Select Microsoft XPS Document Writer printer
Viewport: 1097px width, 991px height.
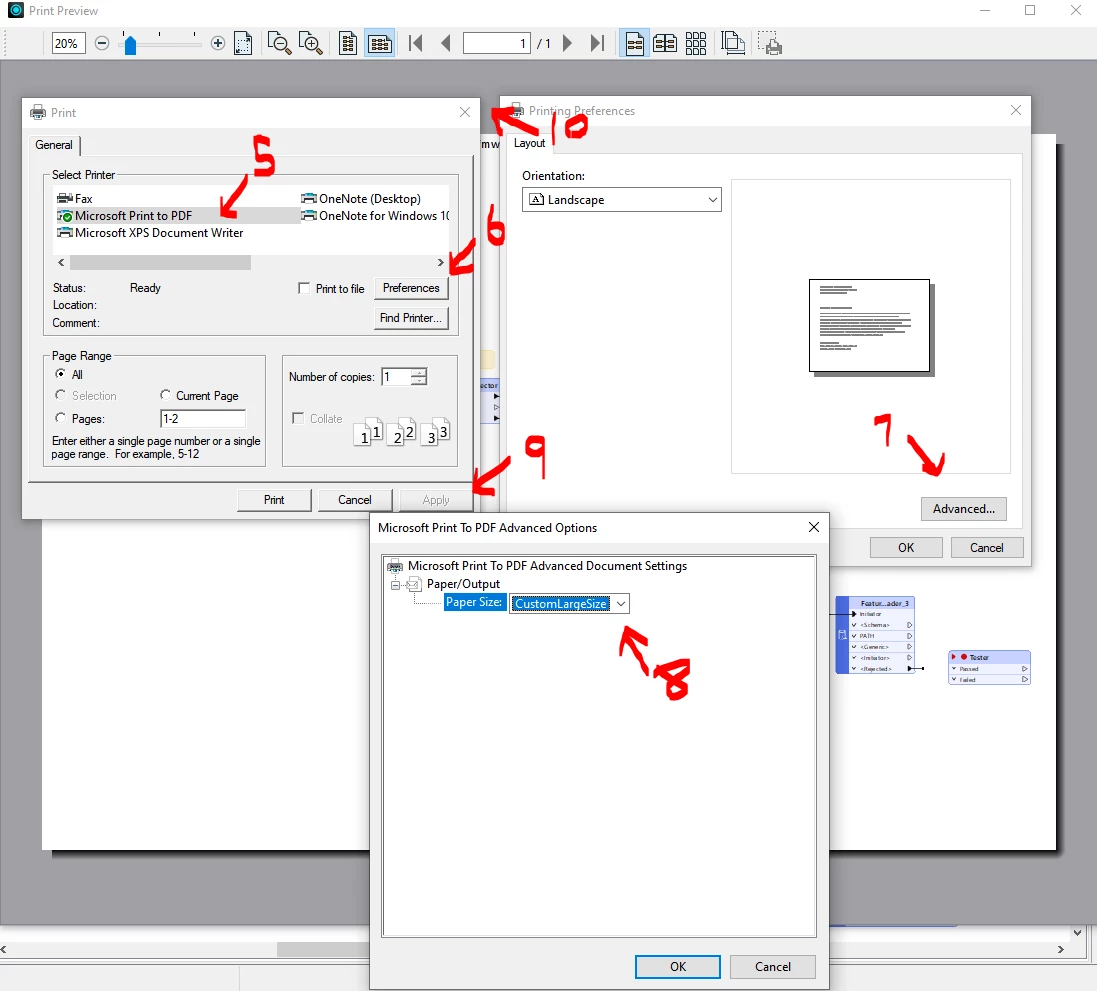pyautogui.click(x=150, y=233)
